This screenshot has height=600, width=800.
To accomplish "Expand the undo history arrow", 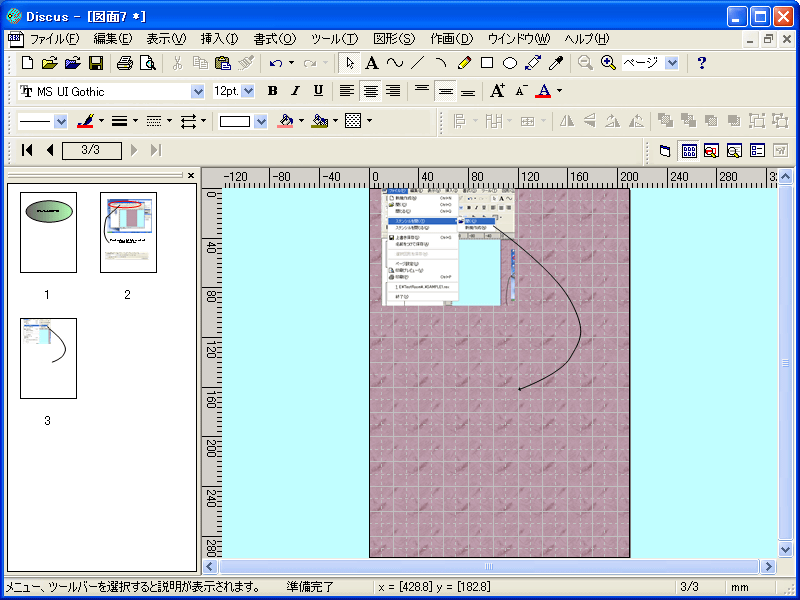I will click(291, 63).
